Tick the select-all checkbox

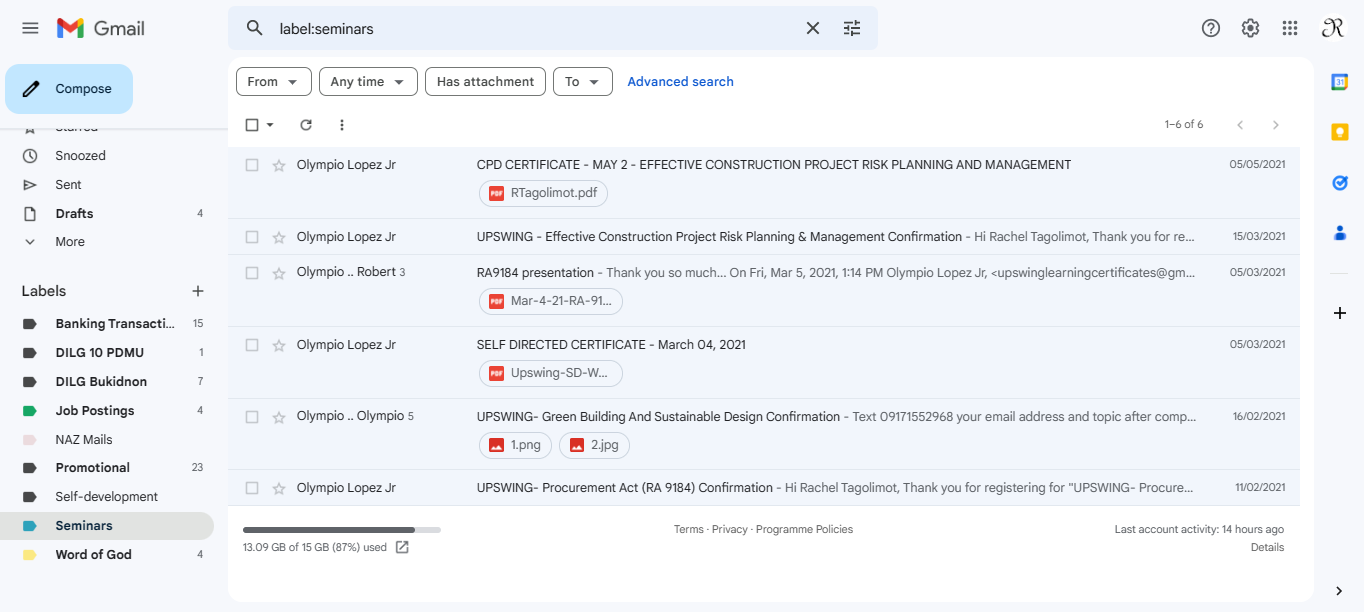tap(252, 125)
